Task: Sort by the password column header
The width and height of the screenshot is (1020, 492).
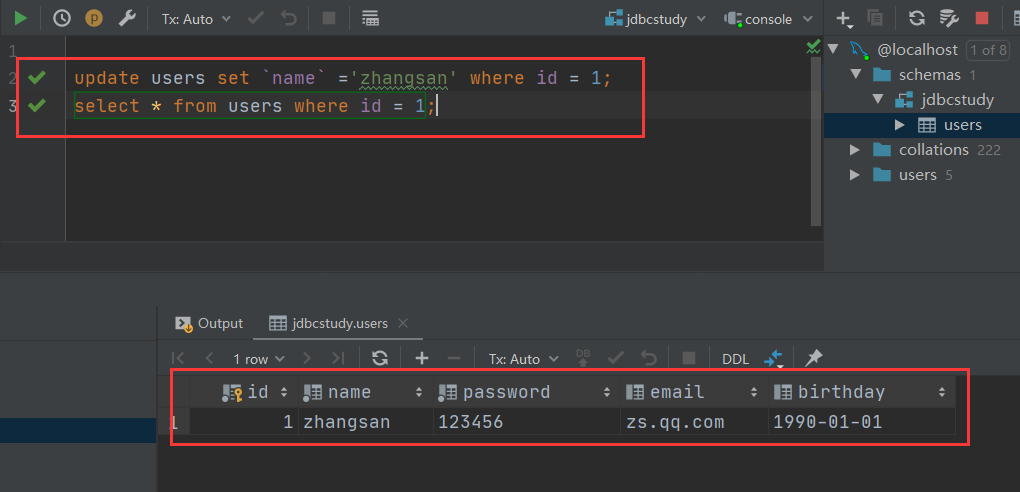Action: pyautogui.click(x=526, y=392)
